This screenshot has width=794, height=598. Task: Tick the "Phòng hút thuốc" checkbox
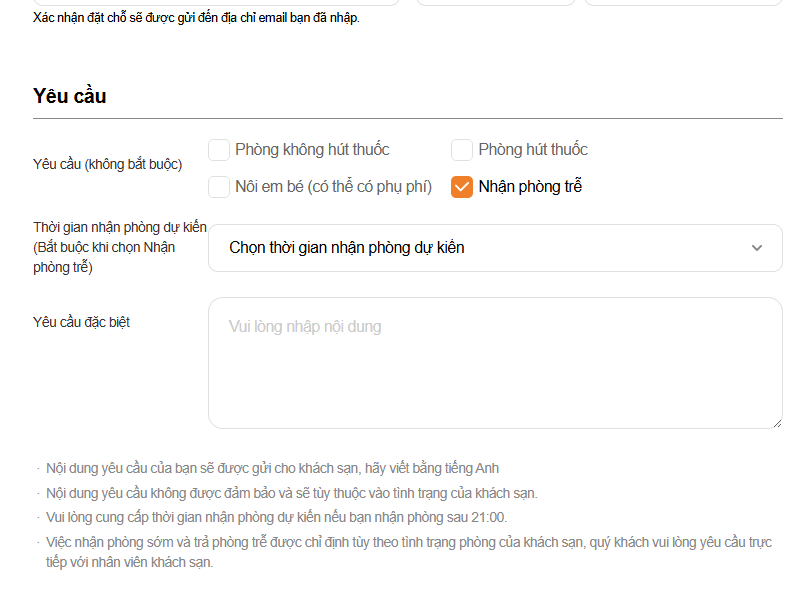(462, 150)
